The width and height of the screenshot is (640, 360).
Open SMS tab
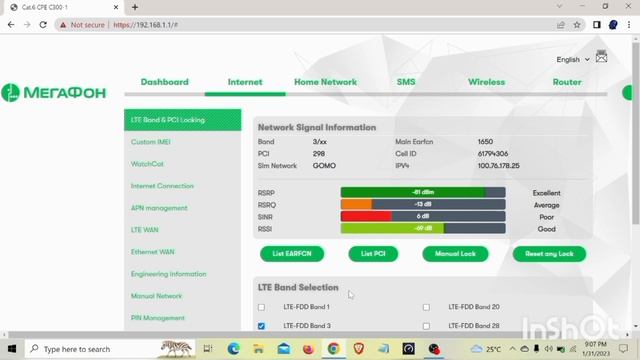(x=406, y=82)
